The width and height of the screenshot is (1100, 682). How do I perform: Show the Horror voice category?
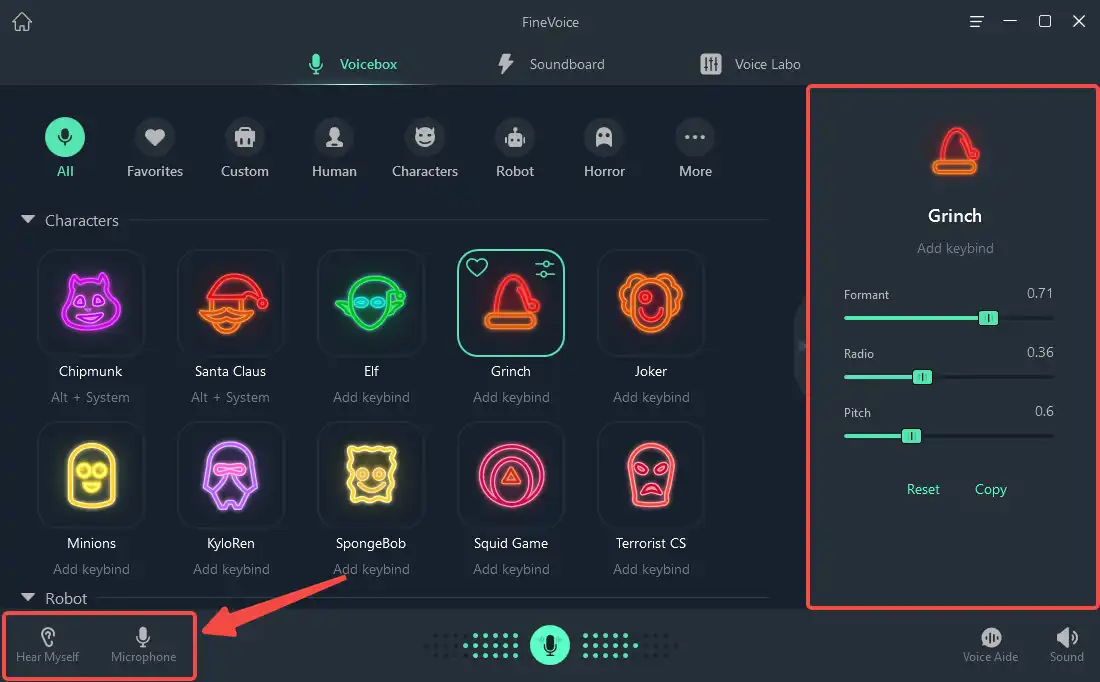click(604, 148)
